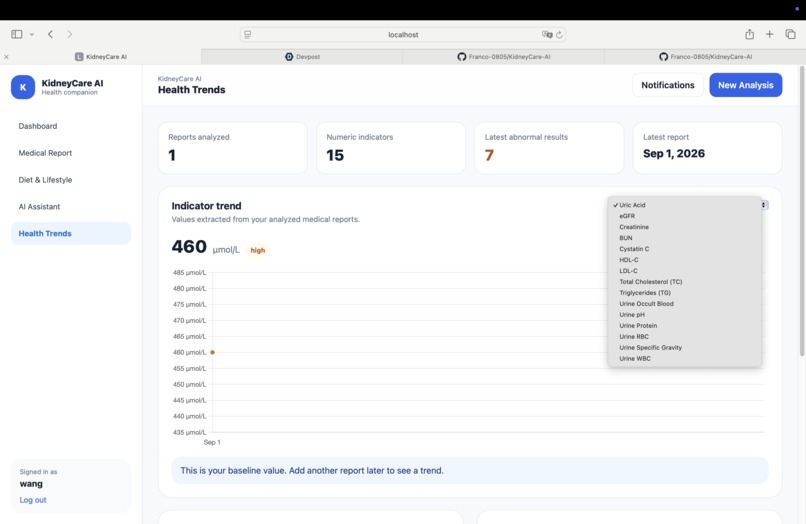Open the last Franco-0805/KidneyCare-AI GitHub tab
This screenshot has height=524, width=806.
pos(705,57)
